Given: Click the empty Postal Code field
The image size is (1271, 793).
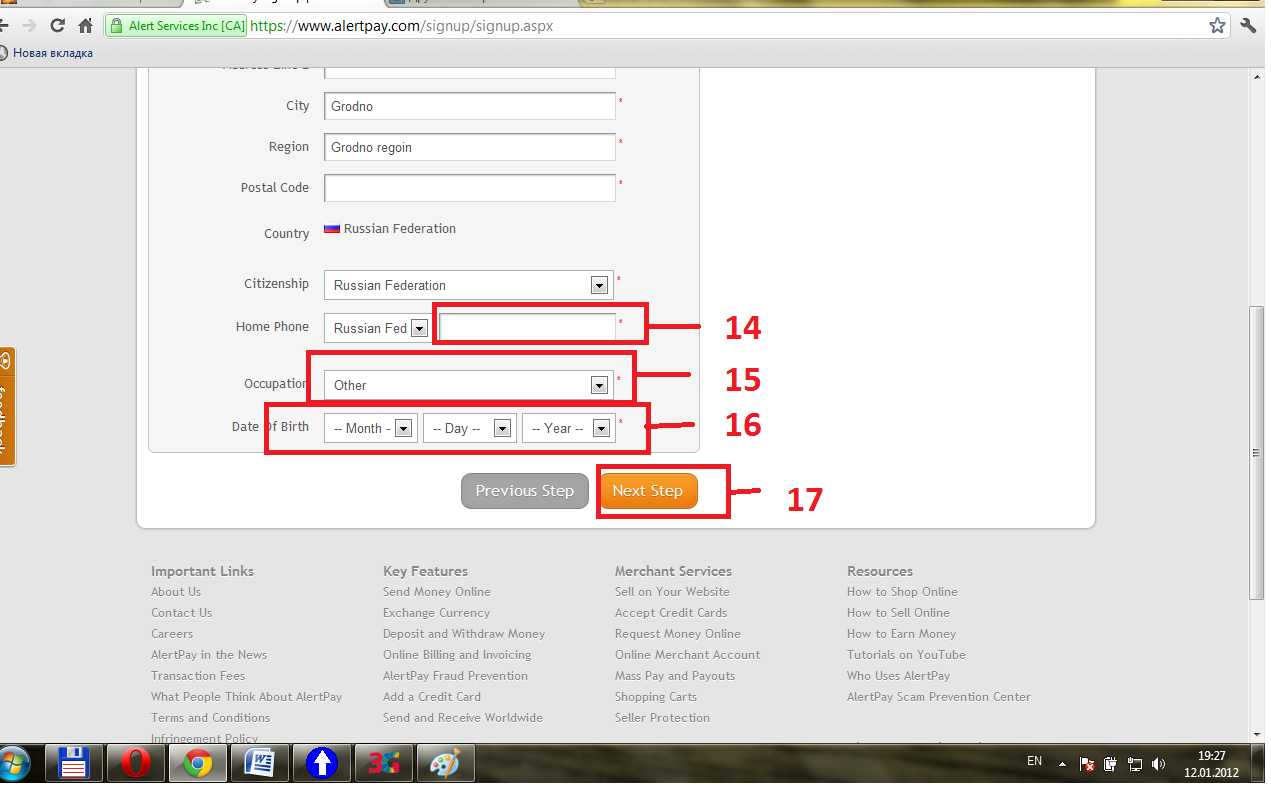Looking at the screenshot, I should [469, 188].
